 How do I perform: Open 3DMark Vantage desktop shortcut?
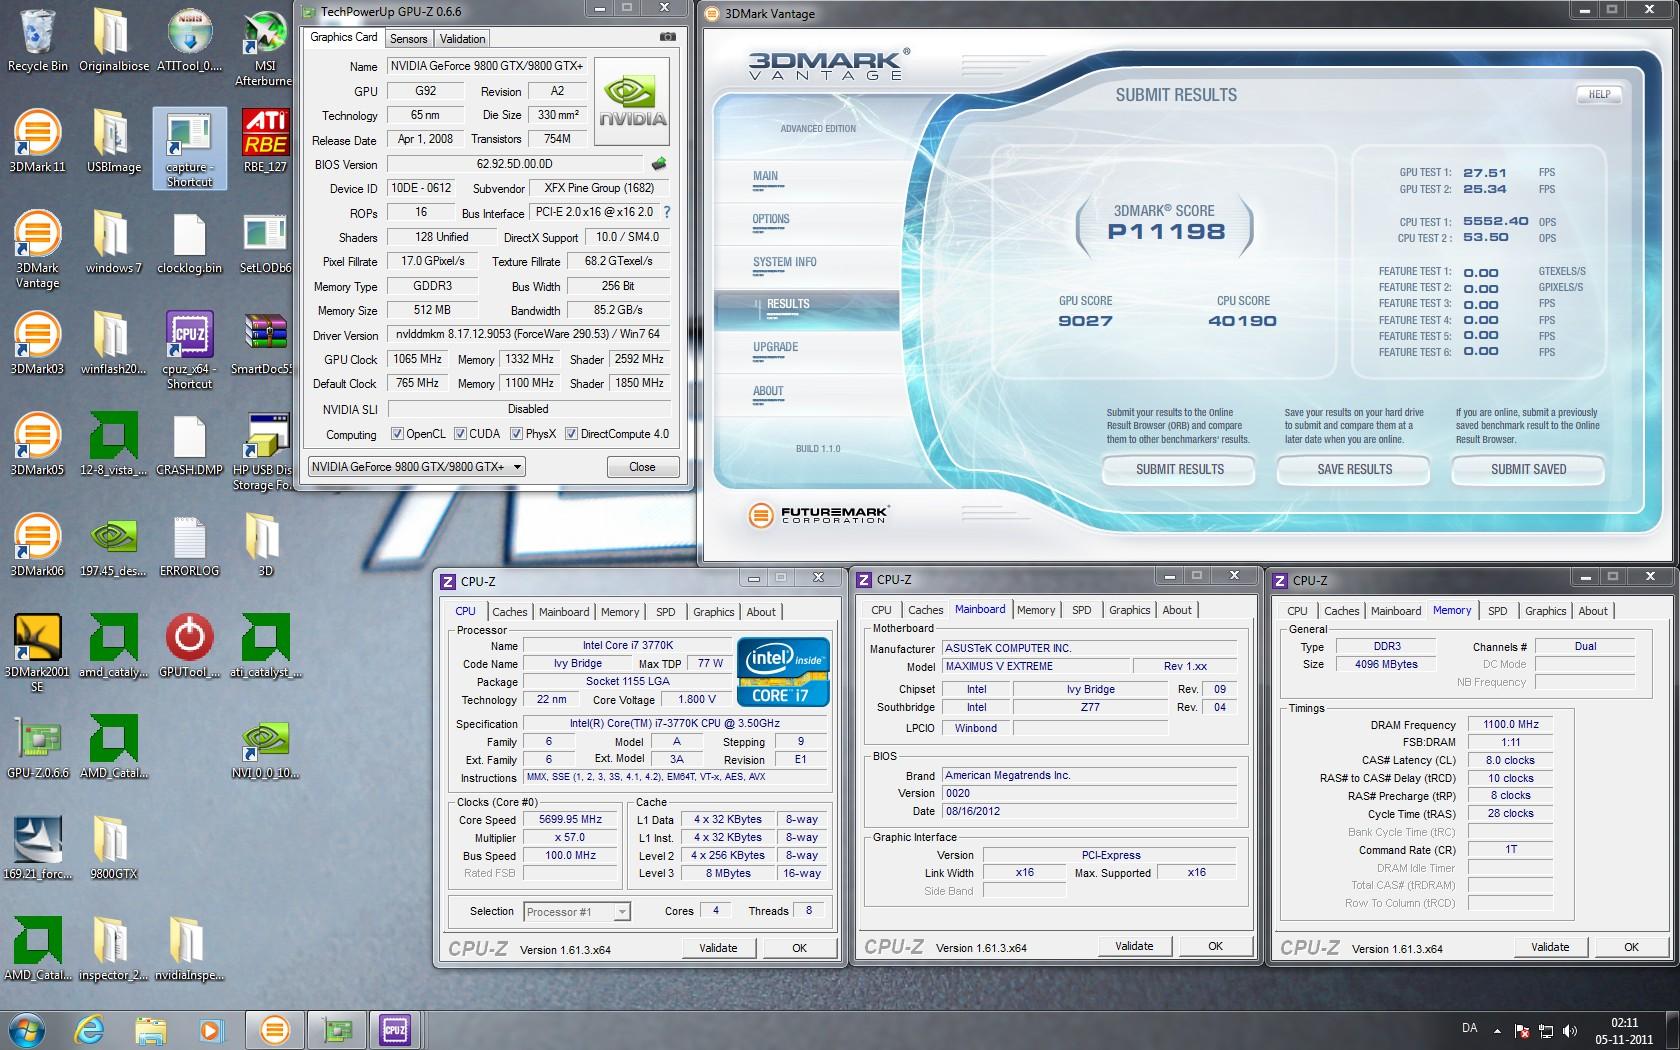pos(38,249)
